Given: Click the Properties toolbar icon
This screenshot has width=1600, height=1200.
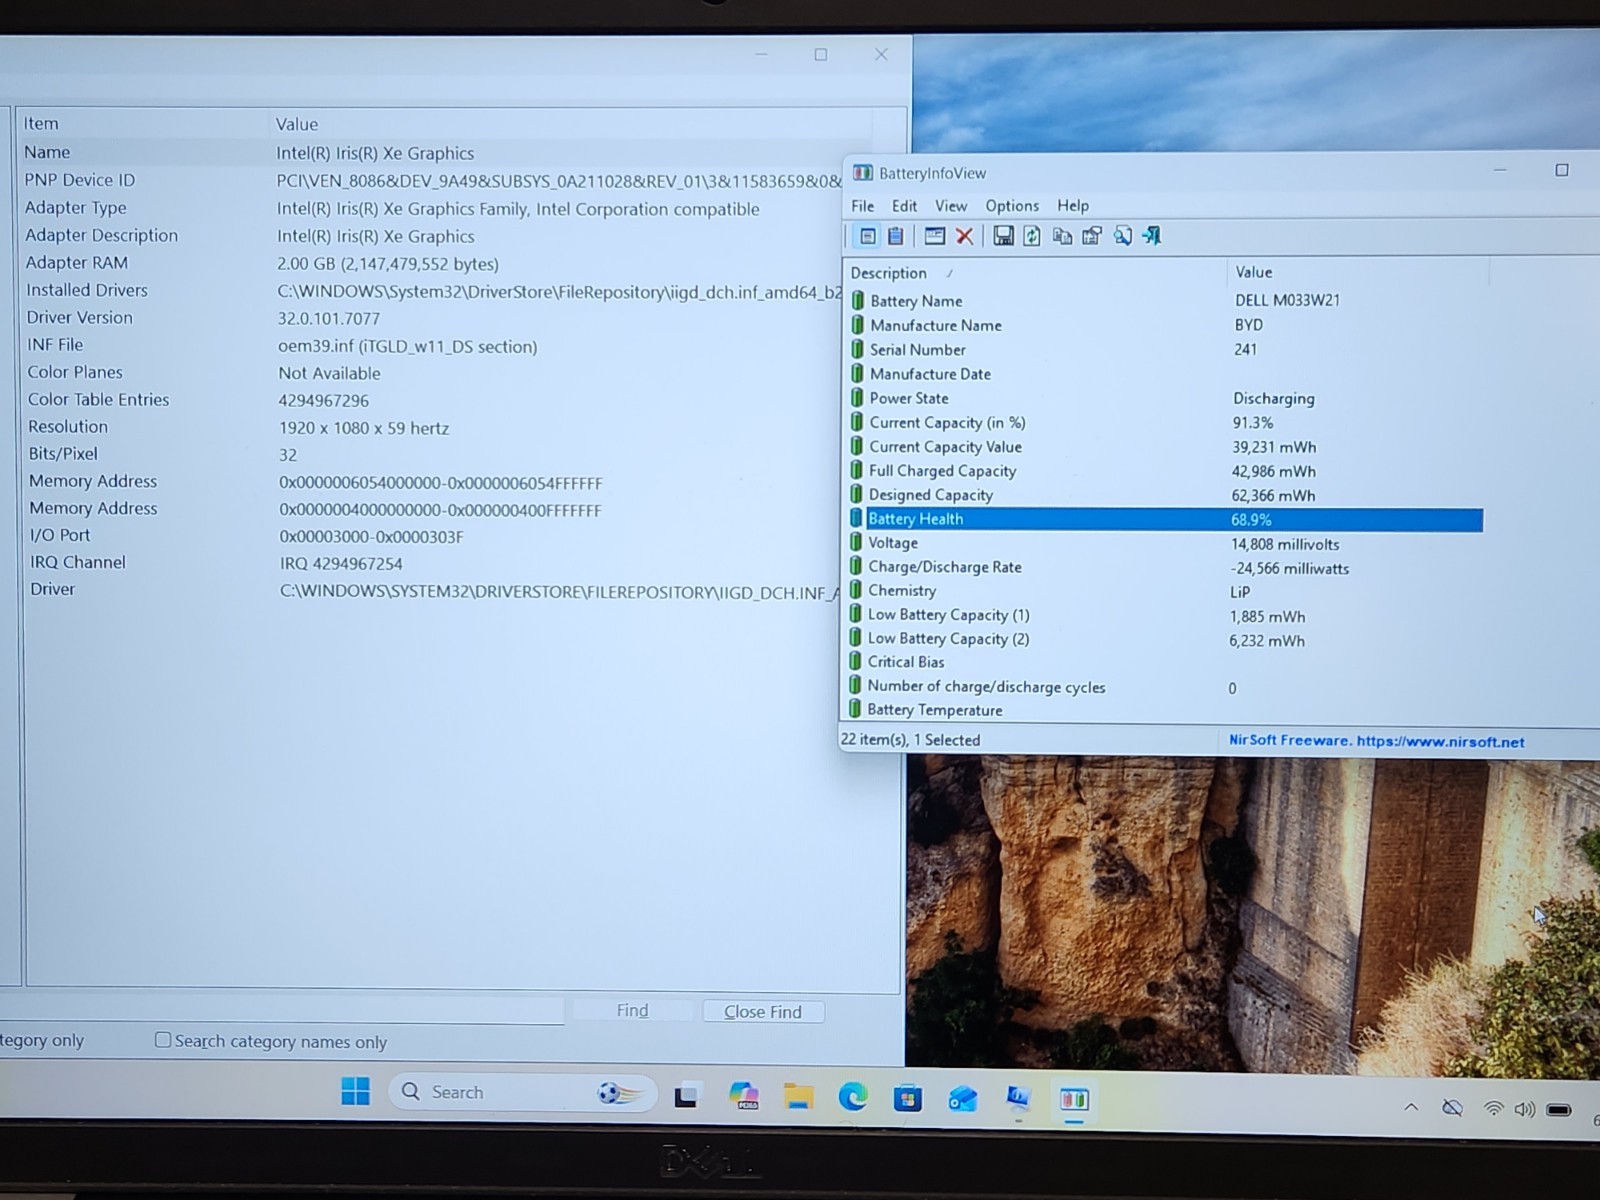Looking at the screenshot, I should coord(1092,236).
